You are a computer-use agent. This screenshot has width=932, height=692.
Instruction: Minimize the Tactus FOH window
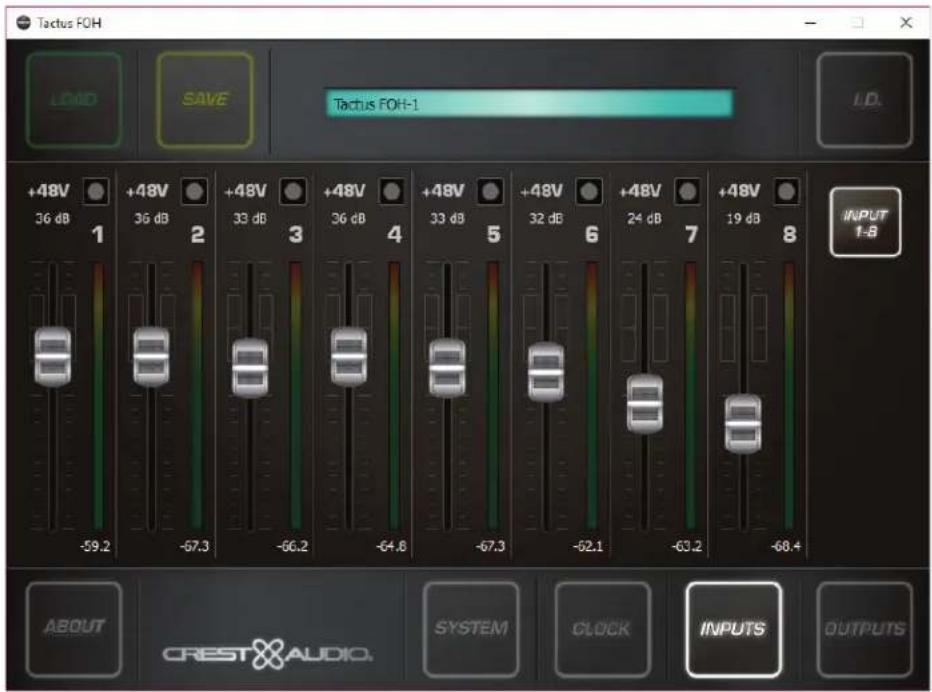coord(811,23)
